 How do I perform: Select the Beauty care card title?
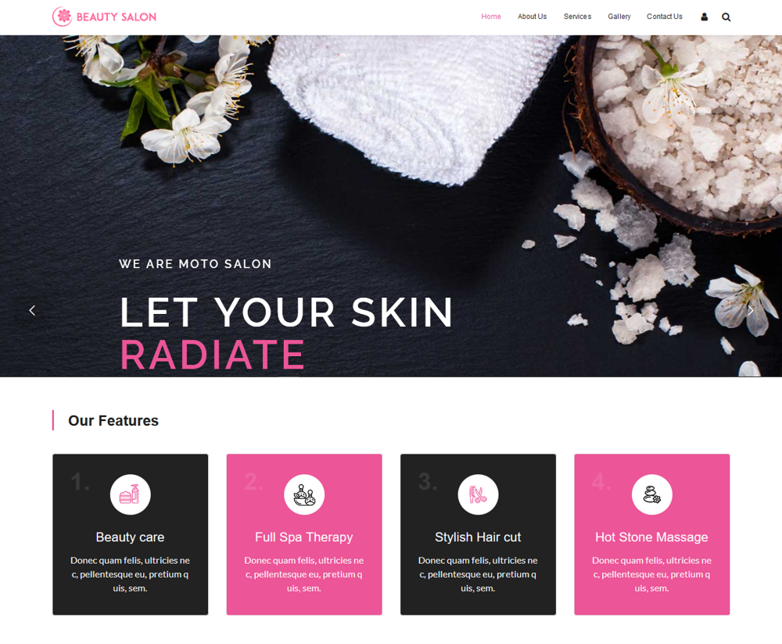click(130, 537)
